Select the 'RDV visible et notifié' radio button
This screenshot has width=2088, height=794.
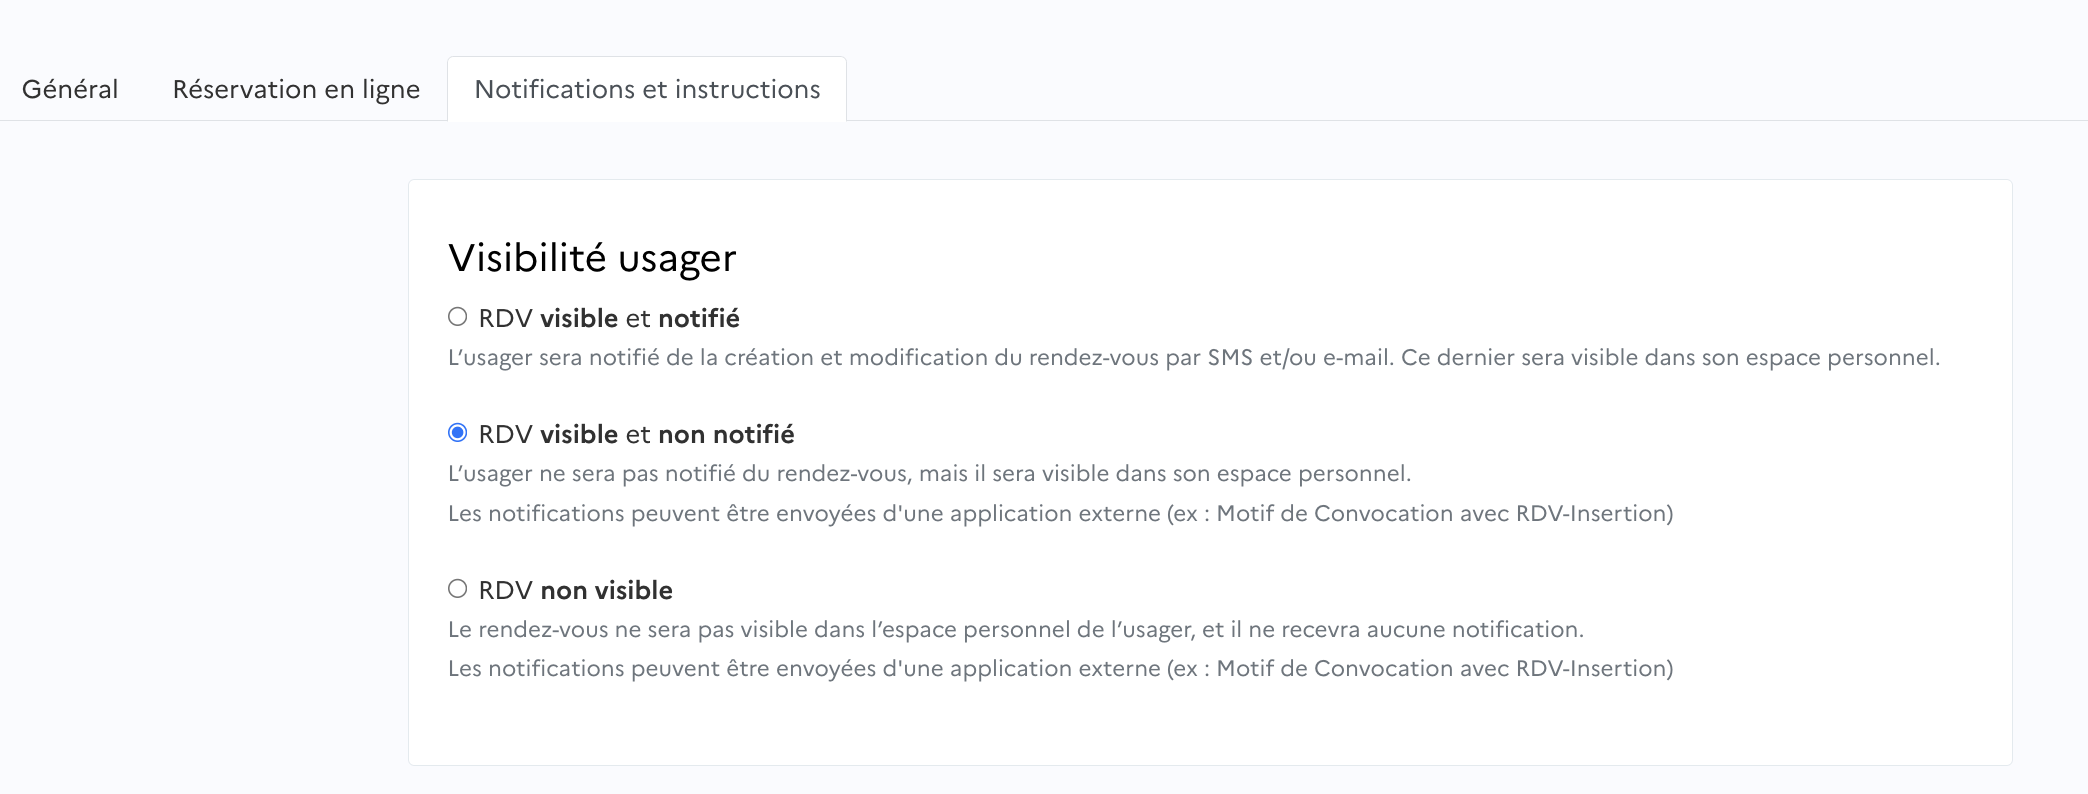[x=458, y=317]
